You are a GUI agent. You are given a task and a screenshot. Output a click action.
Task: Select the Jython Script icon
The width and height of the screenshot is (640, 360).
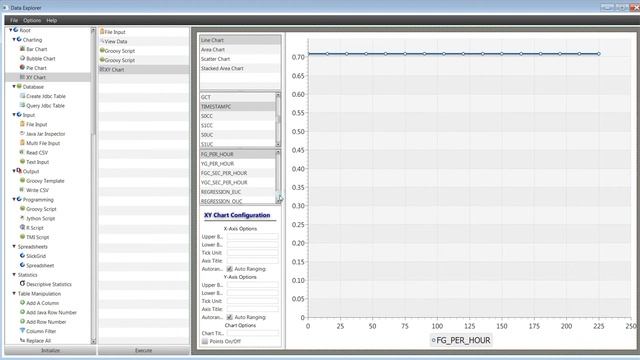point(22,218)
